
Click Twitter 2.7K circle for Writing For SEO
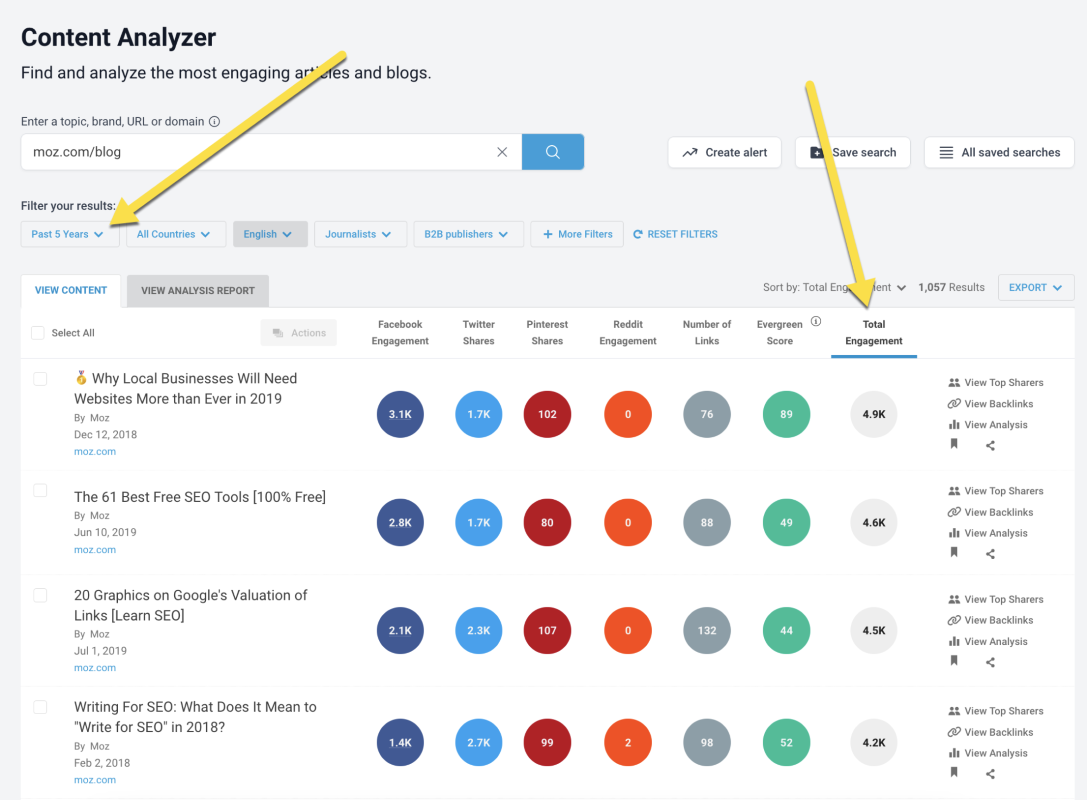(x=478, y=742)
